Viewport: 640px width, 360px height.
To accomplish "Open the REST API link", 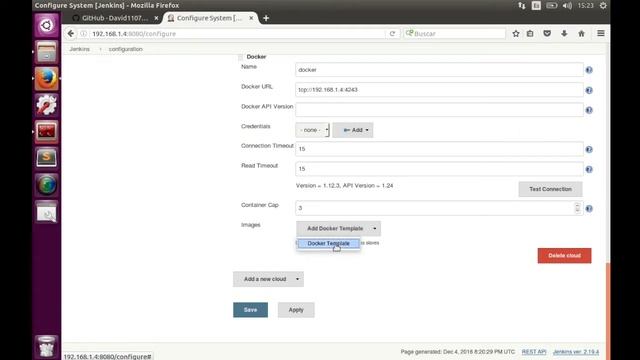I will pos(534,352).
